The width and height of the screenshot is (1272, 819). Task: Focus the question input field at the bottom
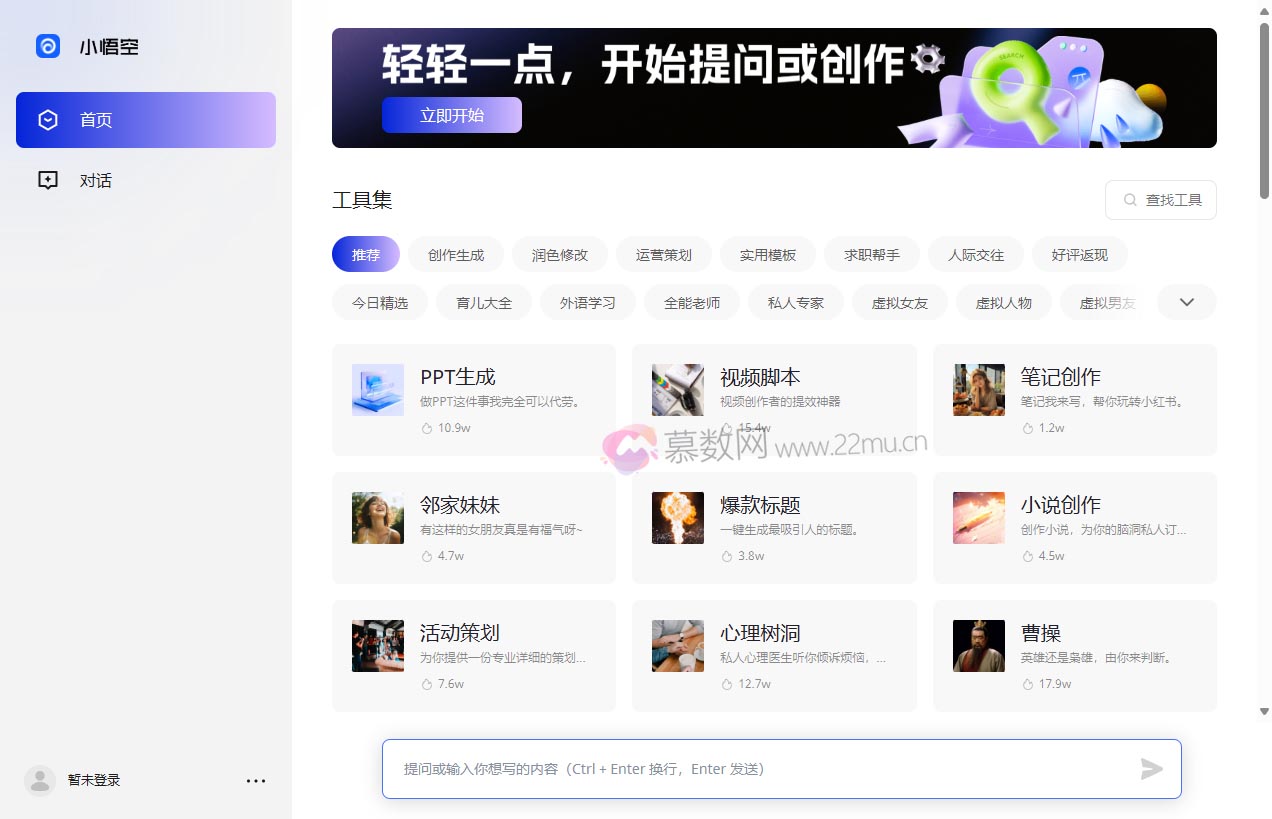pyautogui.click(x=760, y=769)
